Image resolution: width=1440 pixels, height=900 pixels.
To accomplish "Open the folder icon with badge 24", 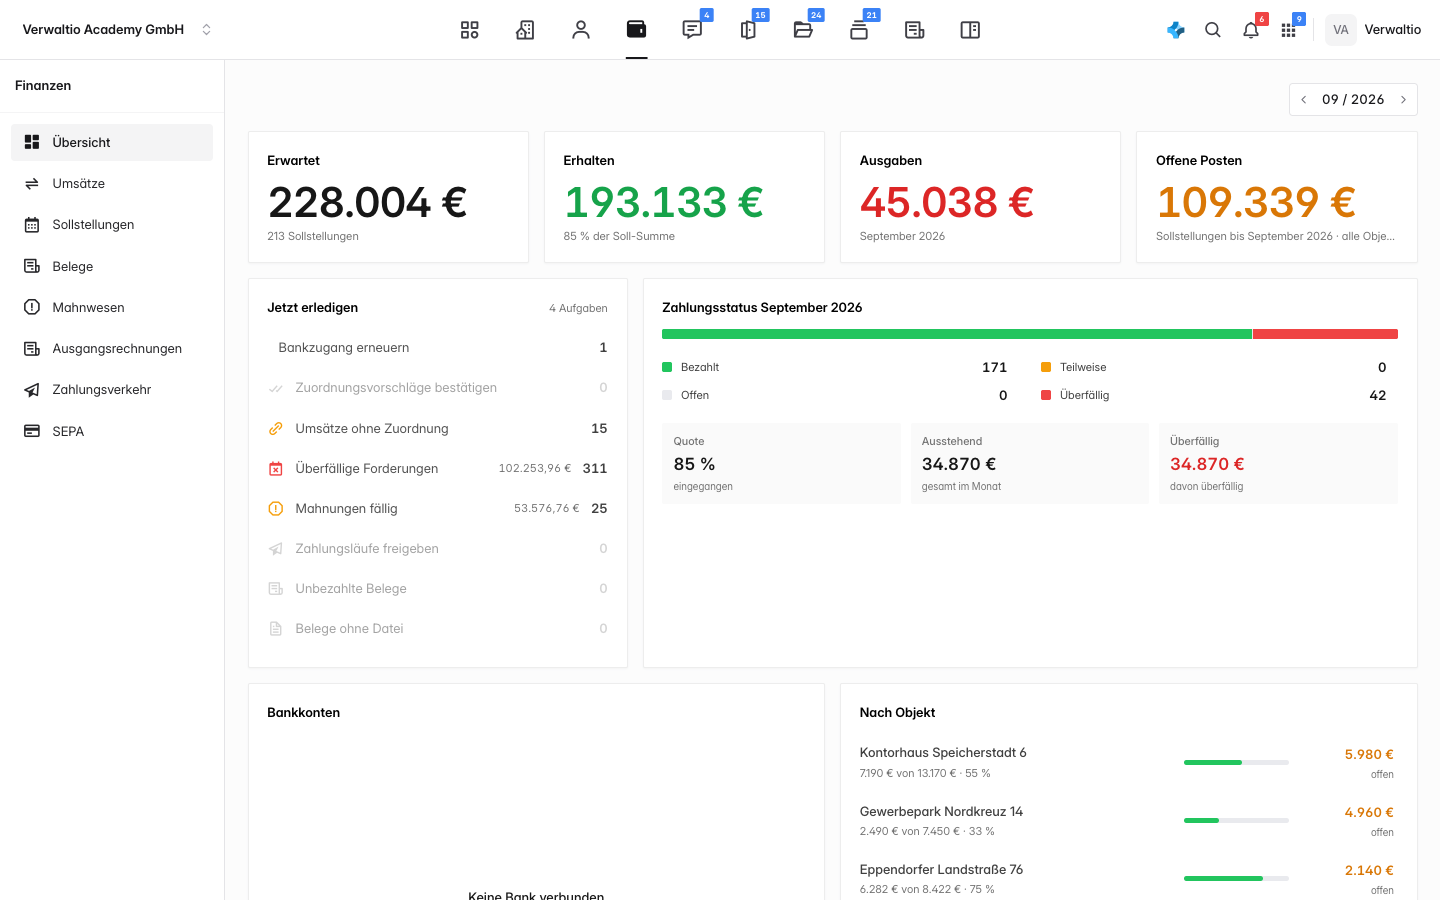I will pos(803,30).
